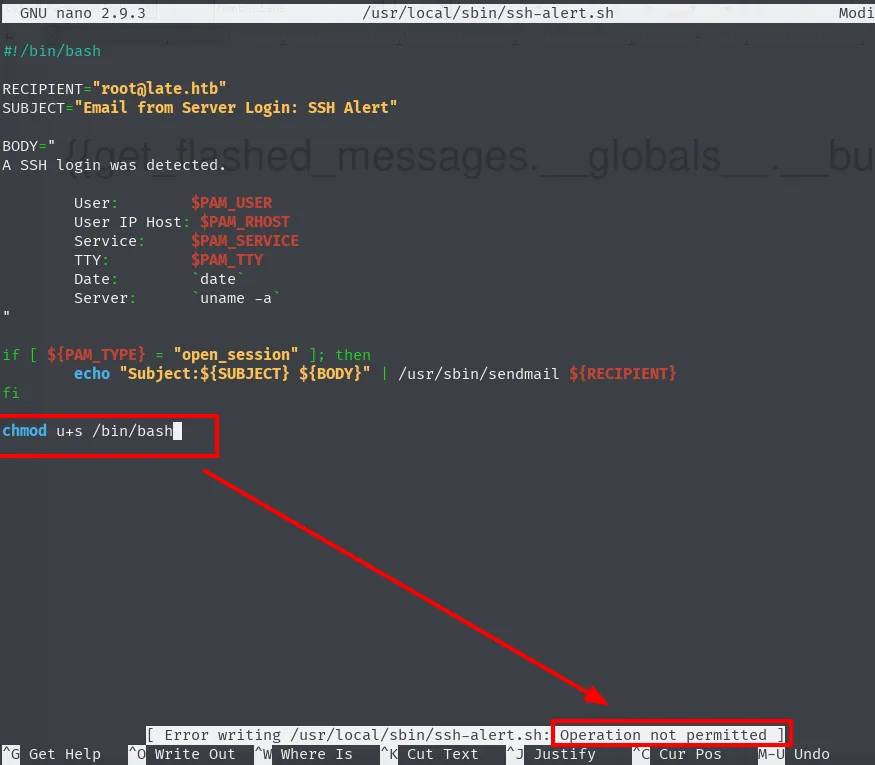
Task: Click the ^C Cur Pos shortcut
Action: click(x=677, y=754)
